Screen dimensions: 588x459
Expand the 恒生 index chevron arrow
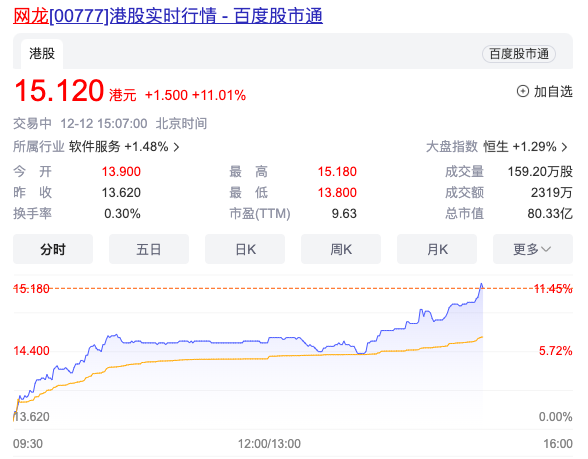coord(564,147)
